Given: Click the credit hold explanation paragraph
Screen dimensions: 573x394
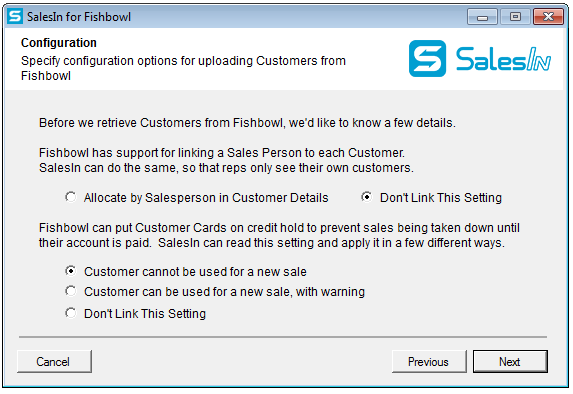Looking at the screenshot, I should pyautogui.click(x=279, y=235).
